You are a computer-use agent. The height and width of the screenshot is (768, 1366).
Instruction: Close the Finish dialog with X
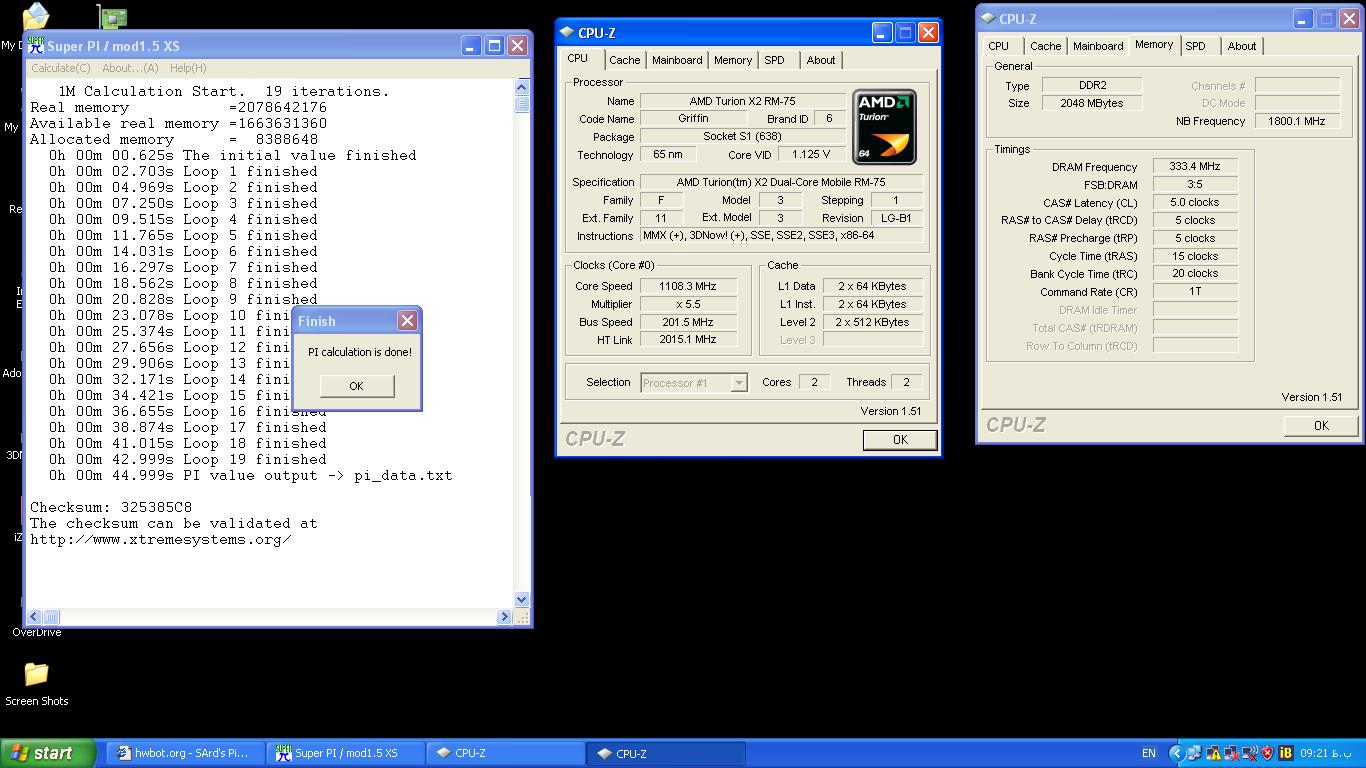[407, 320]
